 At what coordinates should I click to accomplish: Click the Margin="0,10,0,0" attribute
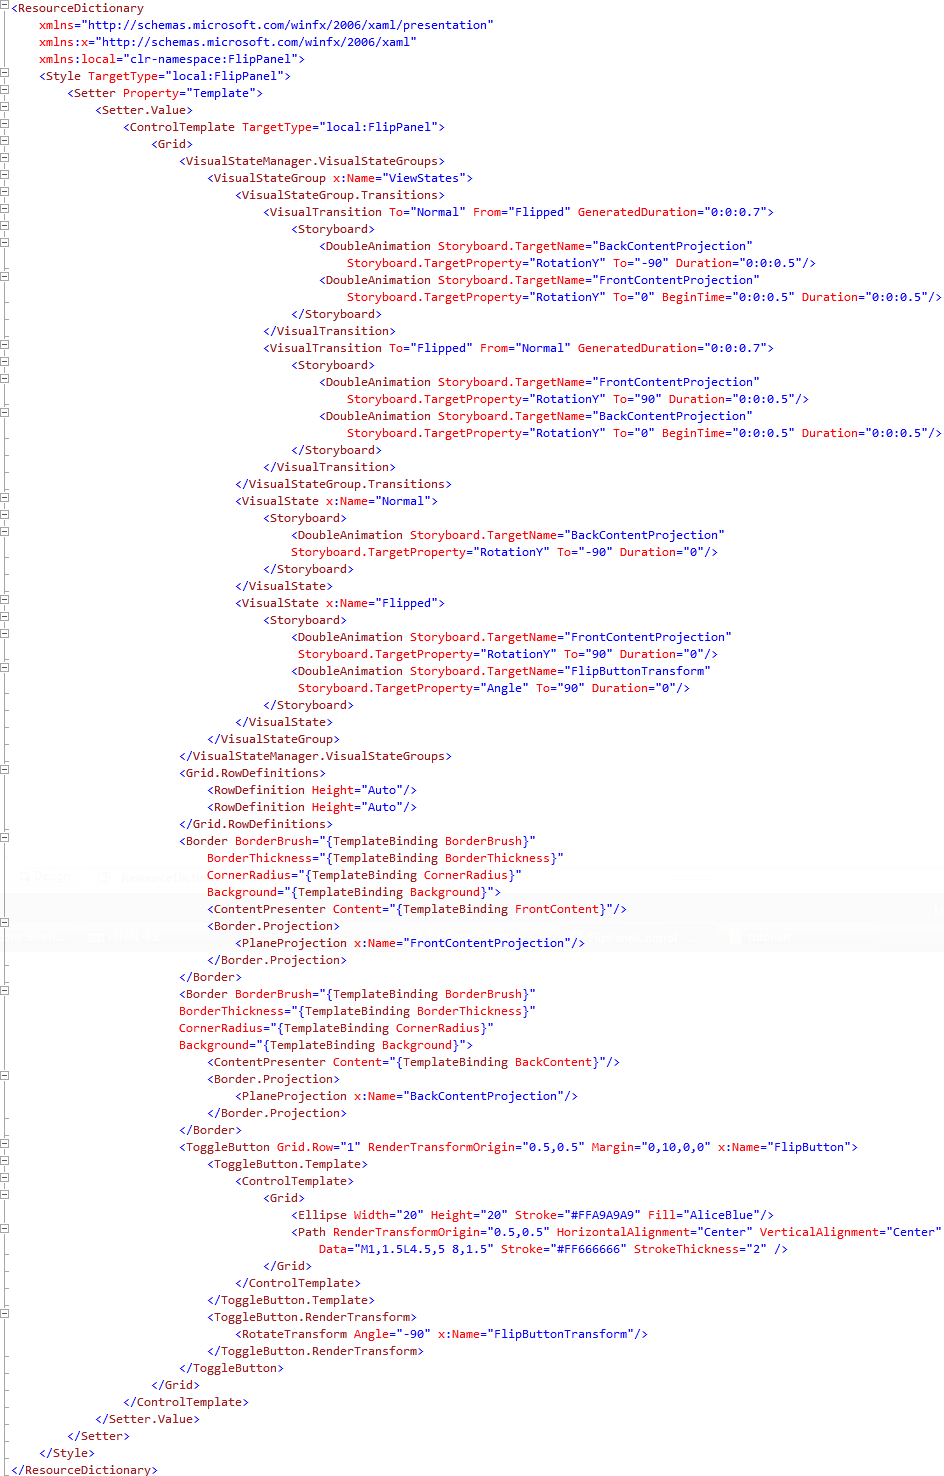click(651, 1147)
